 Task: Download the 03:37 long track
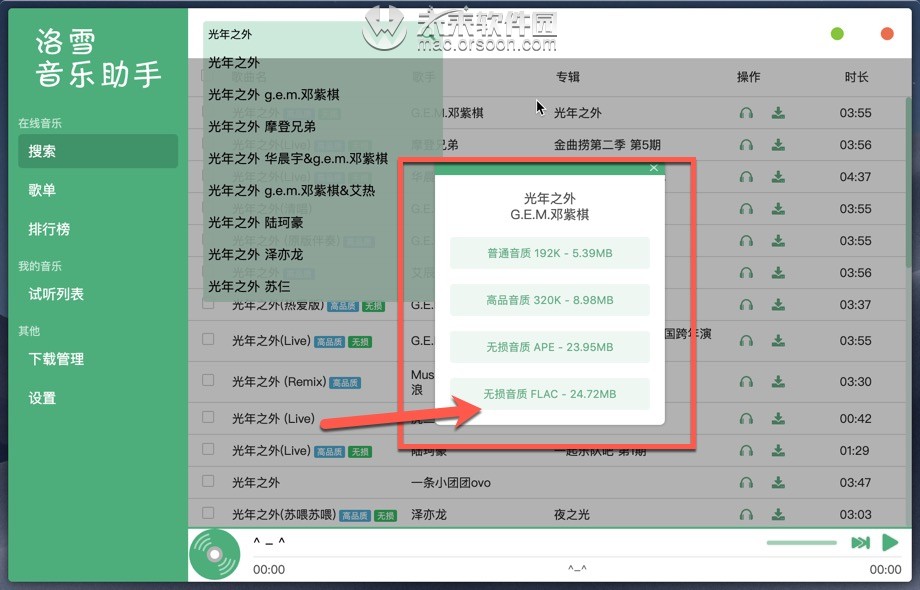(778, 304)
